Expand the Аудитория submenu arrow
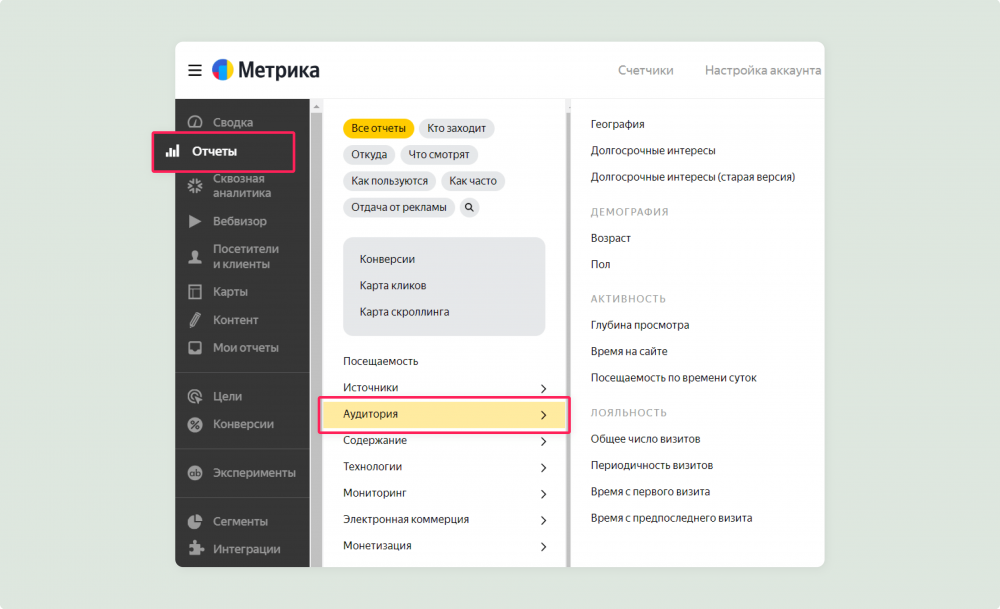 point(543,415)
